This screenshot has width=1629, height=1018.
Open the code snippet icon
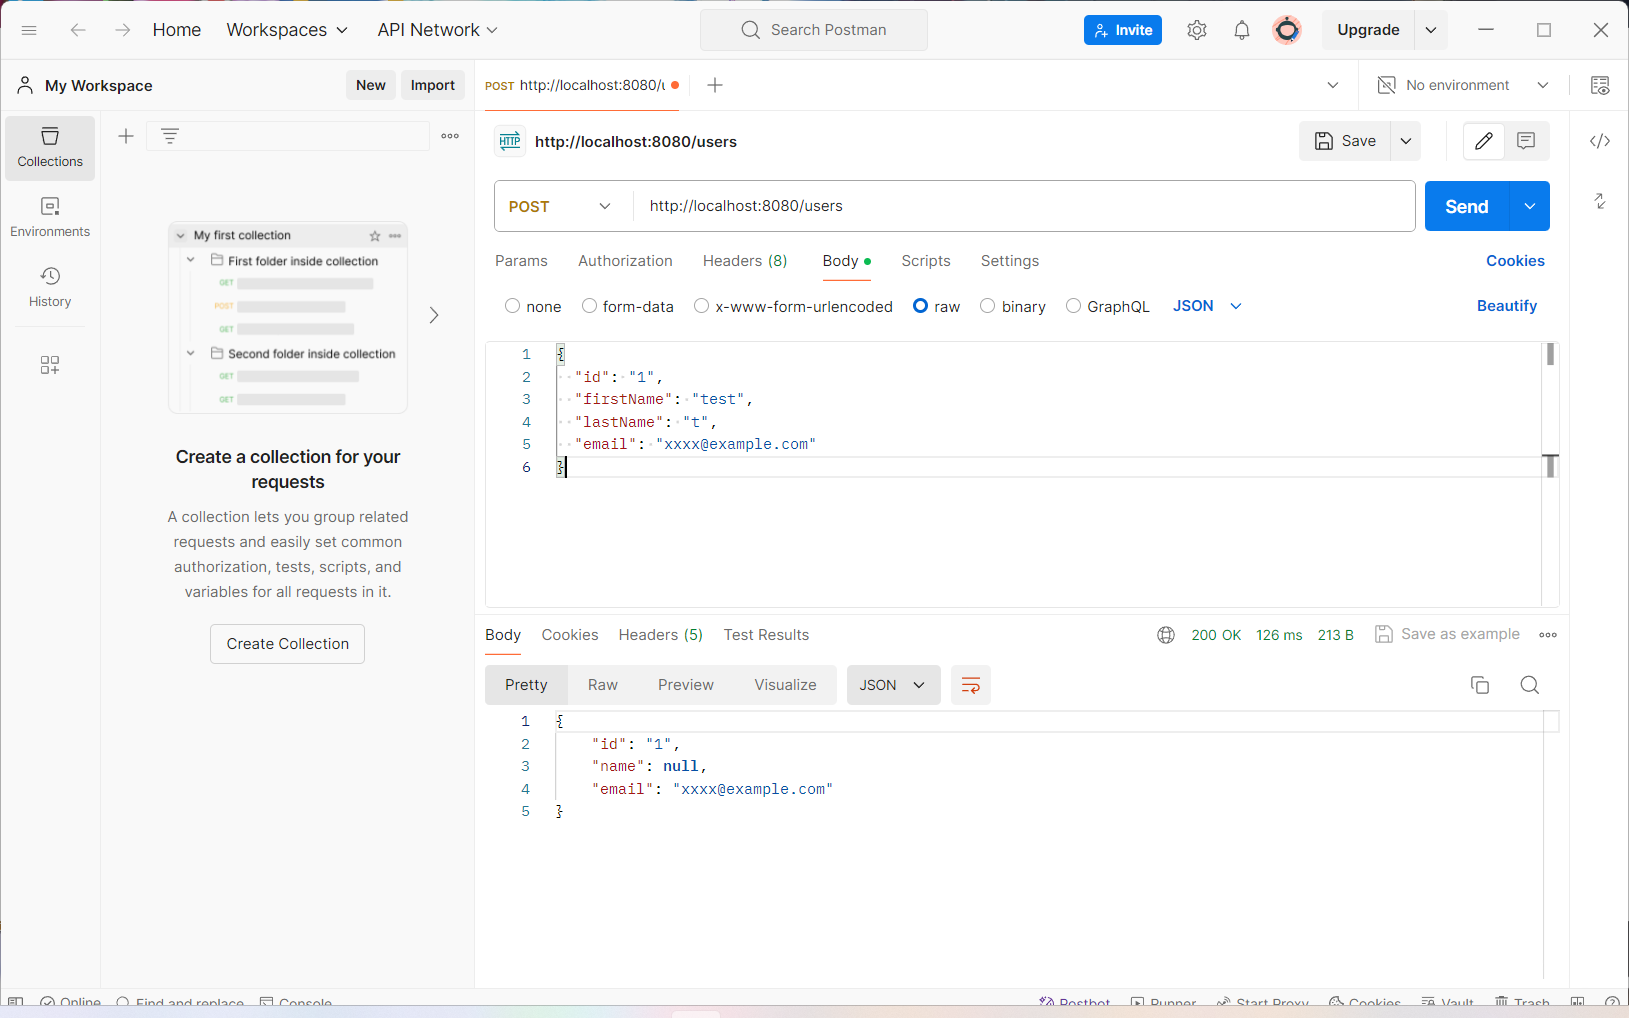pos(1600,141)
